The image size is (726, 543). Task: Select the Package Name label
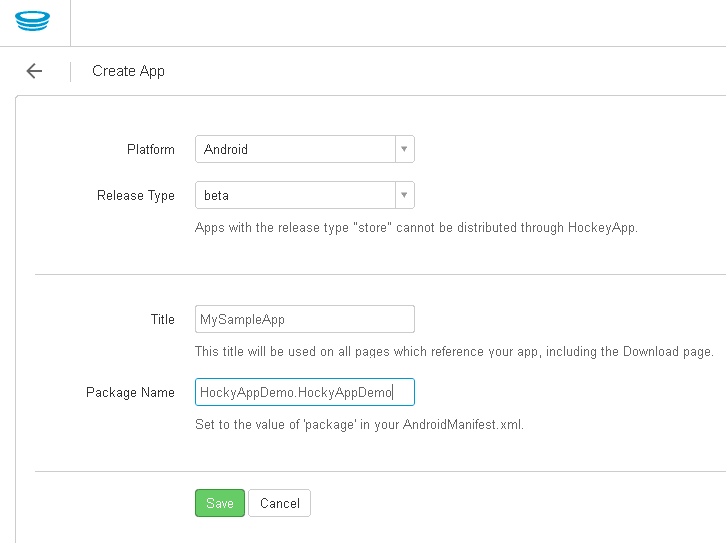131,393
